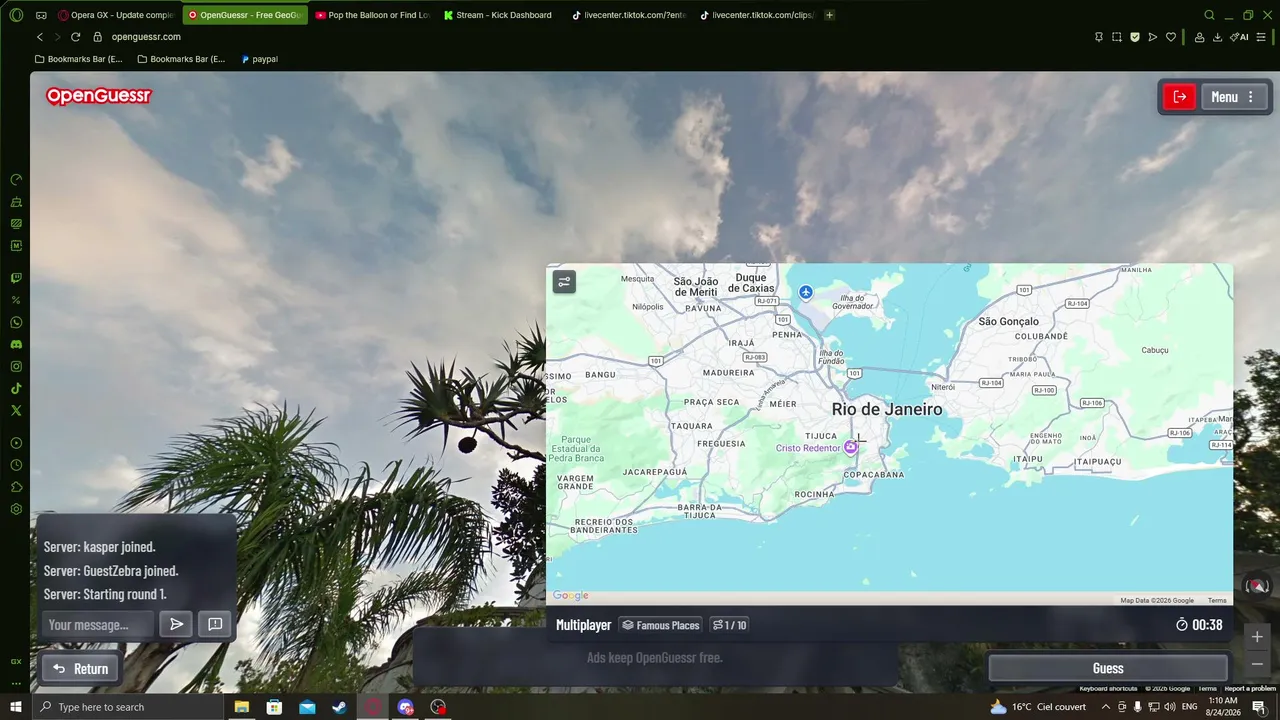Open the AI assistant toolbar button
Image resolution: width=1280 pixels, height=720 pixels.
tap(1240, 37)
